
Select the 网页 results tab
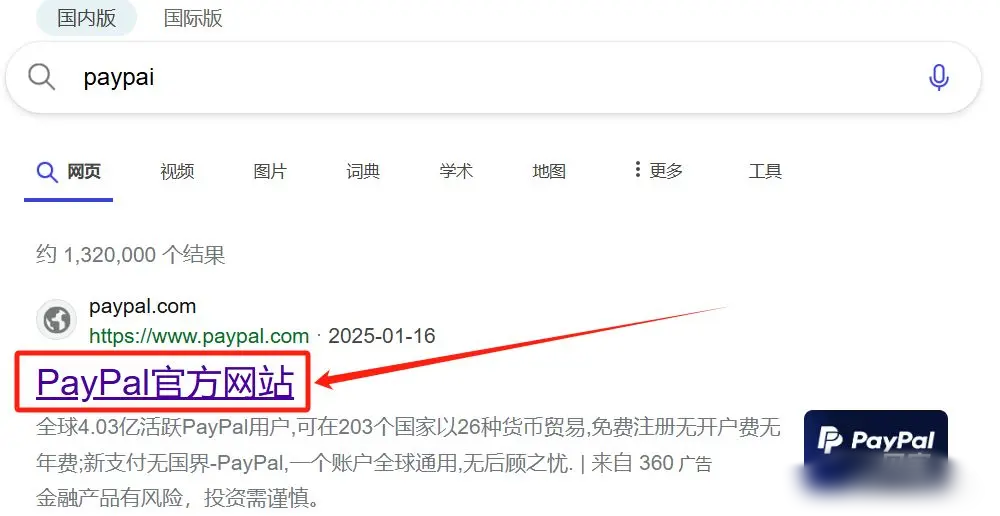(x=68, y=172)
